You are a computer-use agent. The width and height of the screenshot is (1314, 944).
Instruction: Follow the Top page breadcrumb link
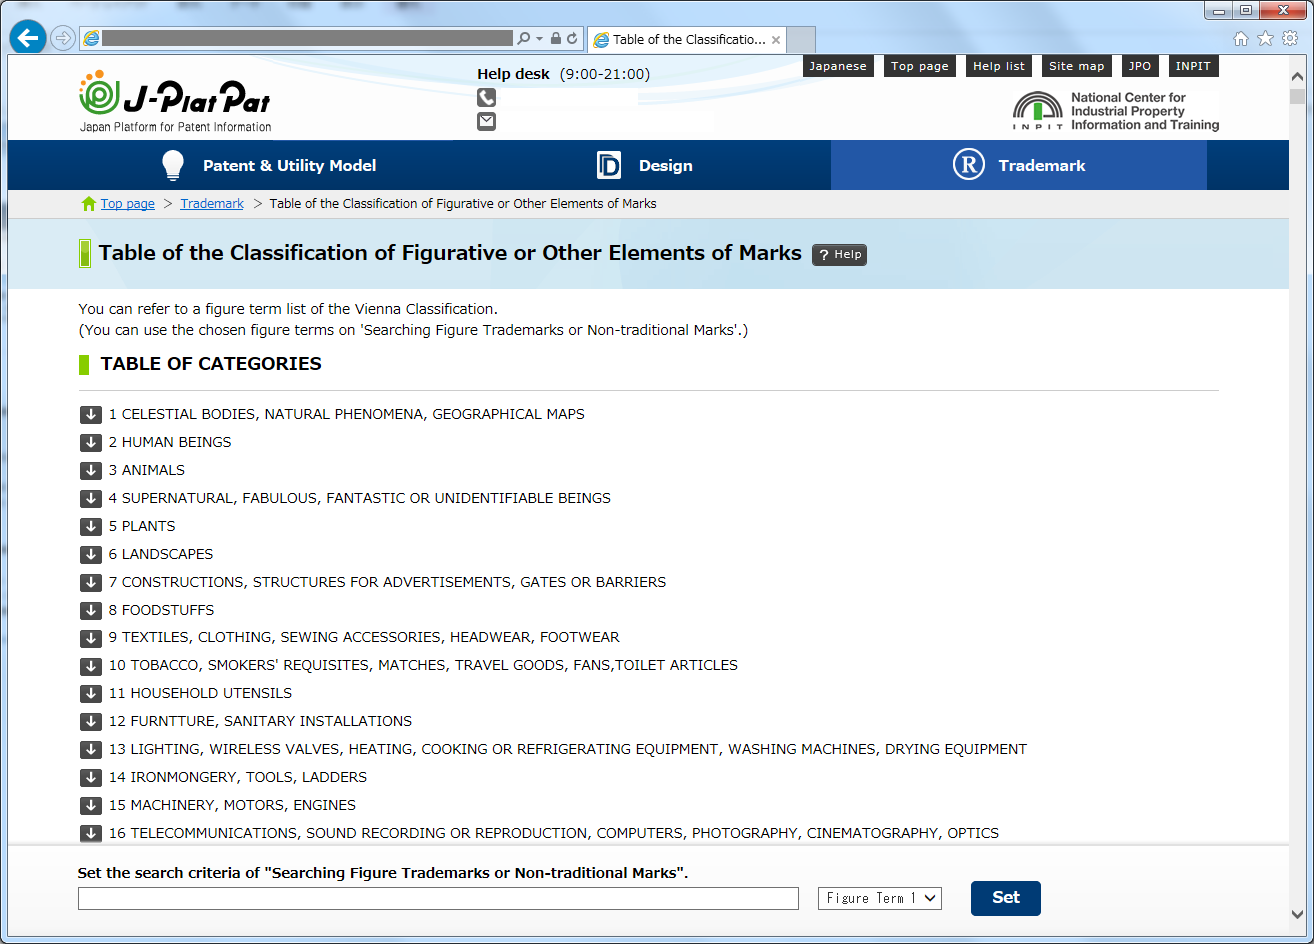(127, 204)
